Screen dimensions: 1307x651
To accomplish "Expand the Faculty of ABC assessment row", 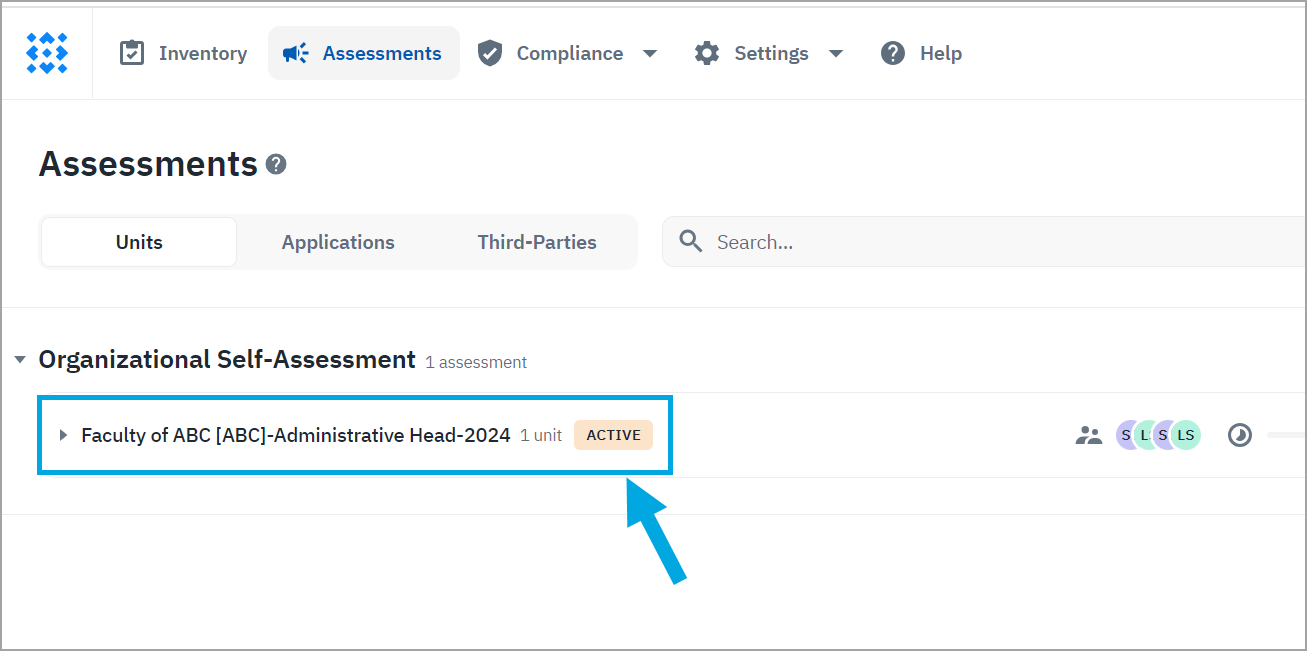I will pos(63,435).
